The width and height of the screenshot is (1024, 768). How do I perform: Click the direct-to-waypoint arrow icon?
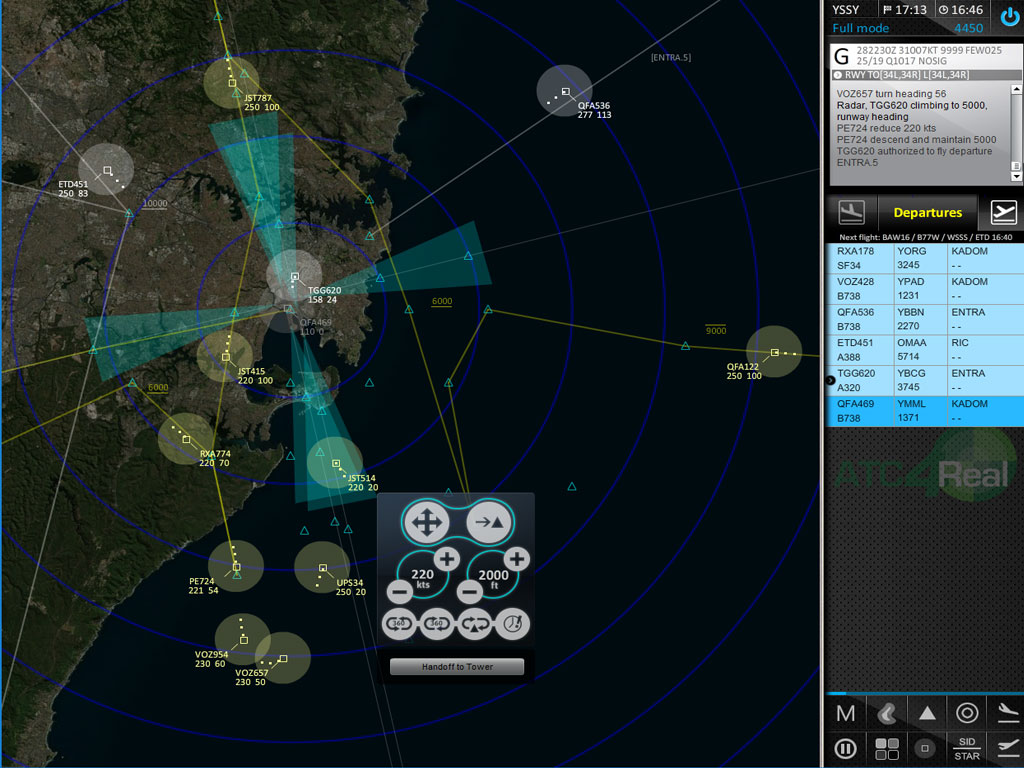(489, 522)
